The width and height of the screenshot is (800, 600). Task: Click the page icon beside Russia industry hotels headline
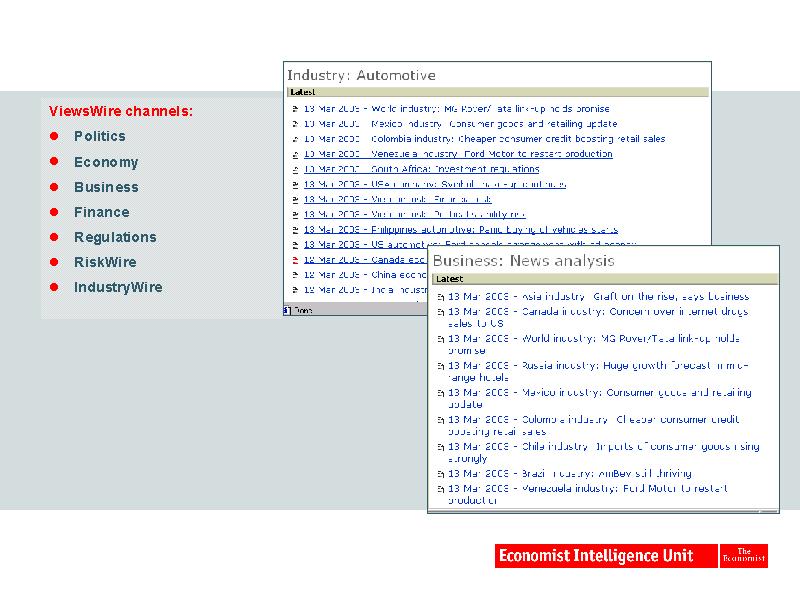pyautogui.click(x=441, y=366)
